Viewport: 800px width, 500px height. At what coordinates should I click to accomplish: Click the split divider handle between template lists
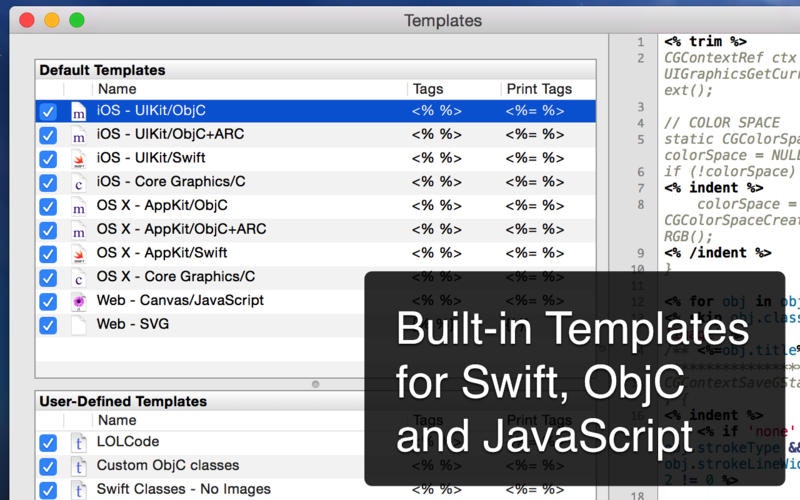[315, 384]
